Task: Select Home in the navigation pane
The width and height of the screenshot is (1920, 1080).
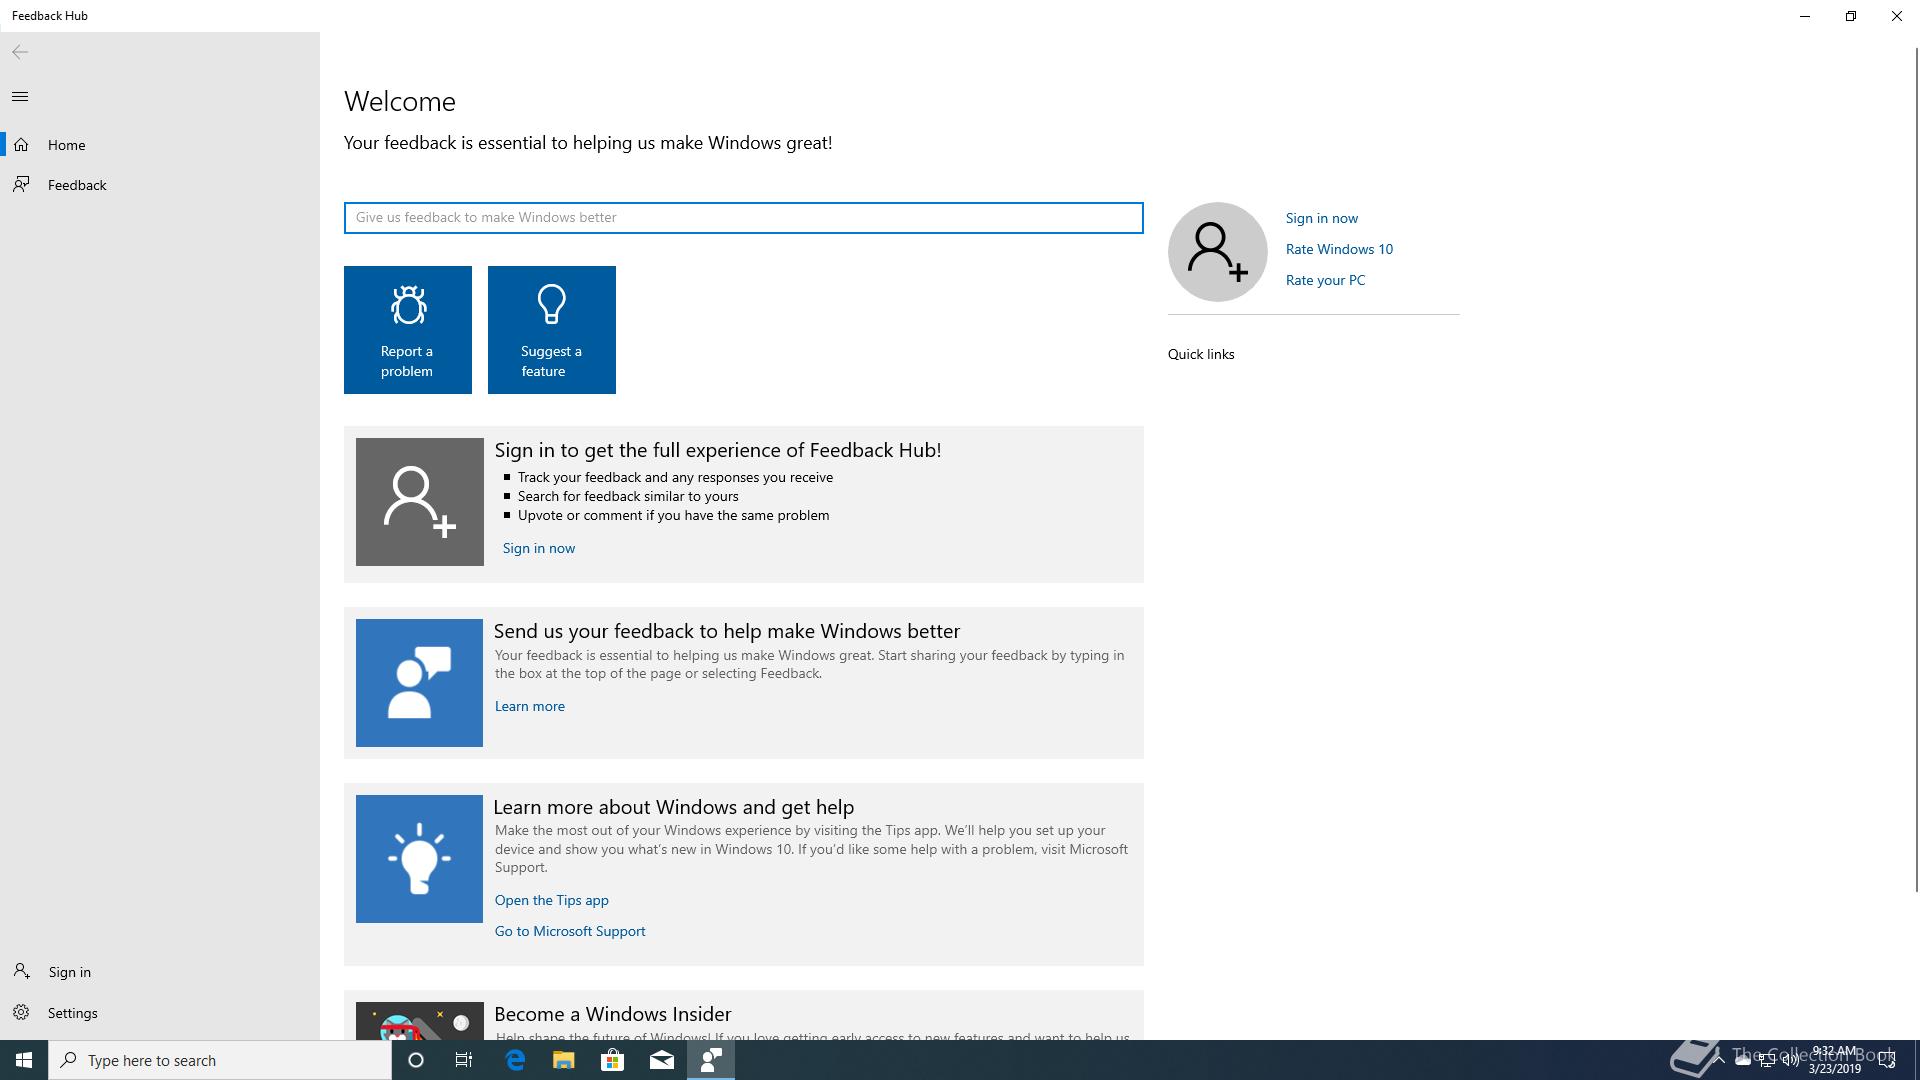Action: 66,145
